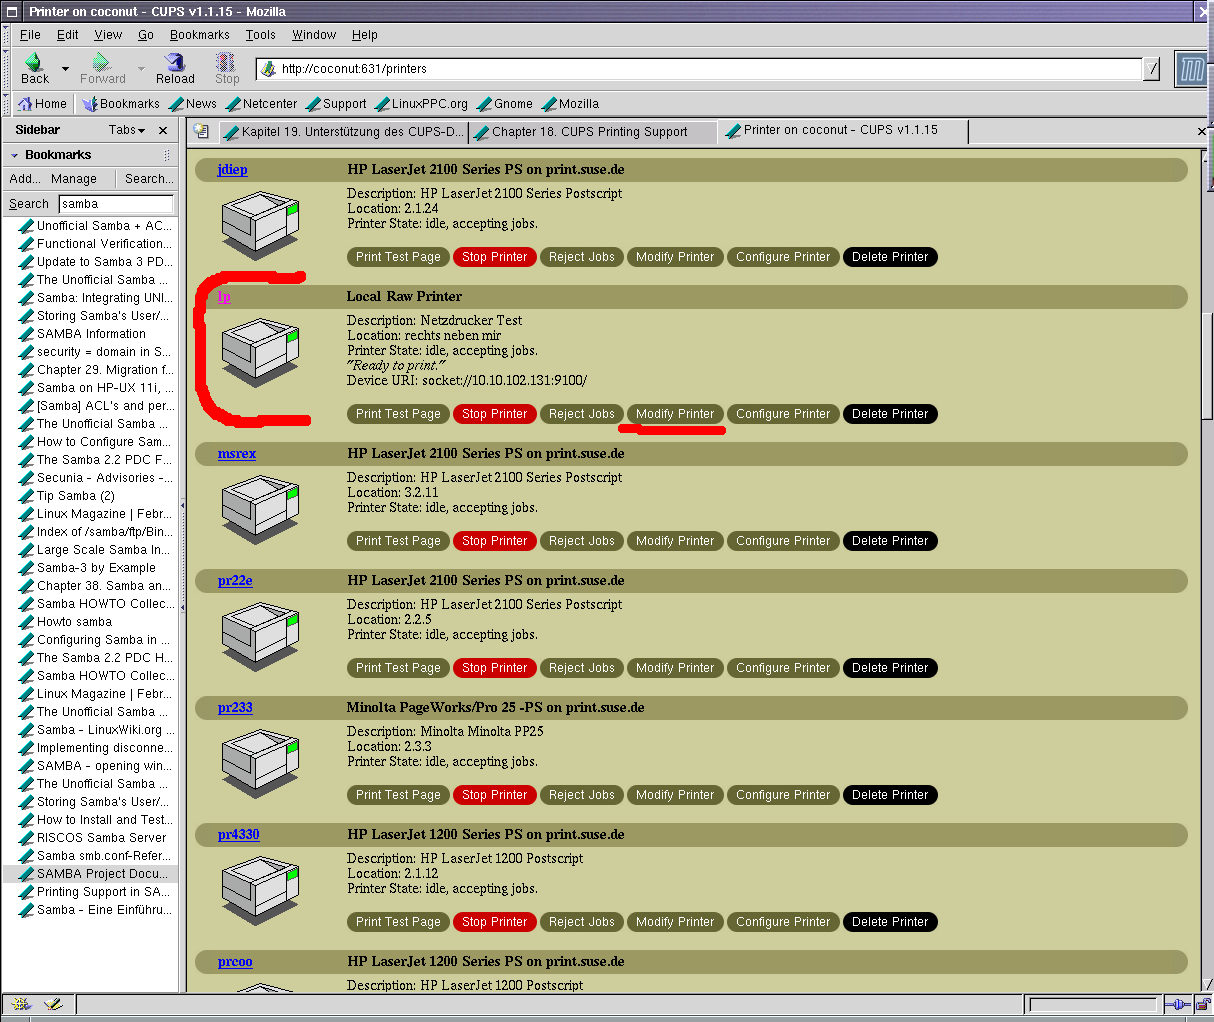Close the sidebar with the X icon

(x=163, y=130)
